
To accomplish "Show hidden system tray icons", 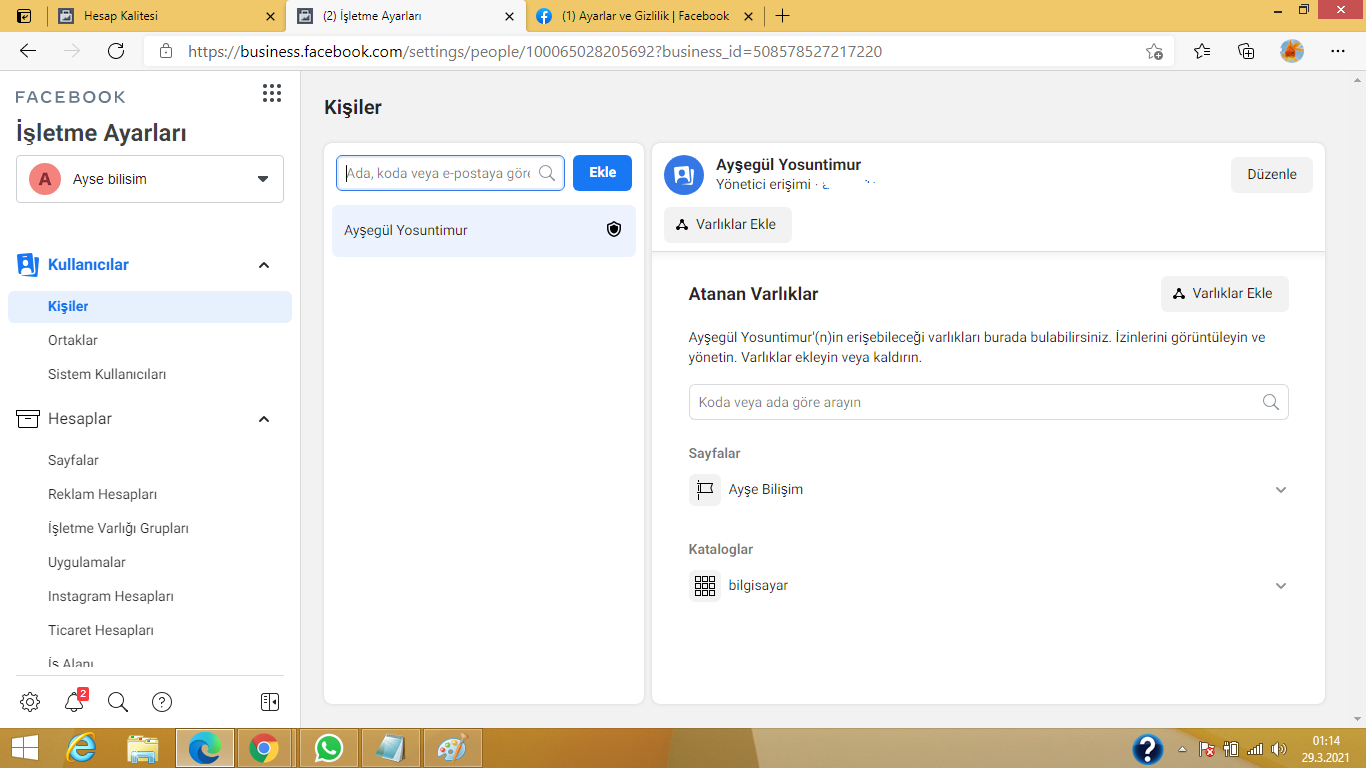I will (x=1182, y=749).
